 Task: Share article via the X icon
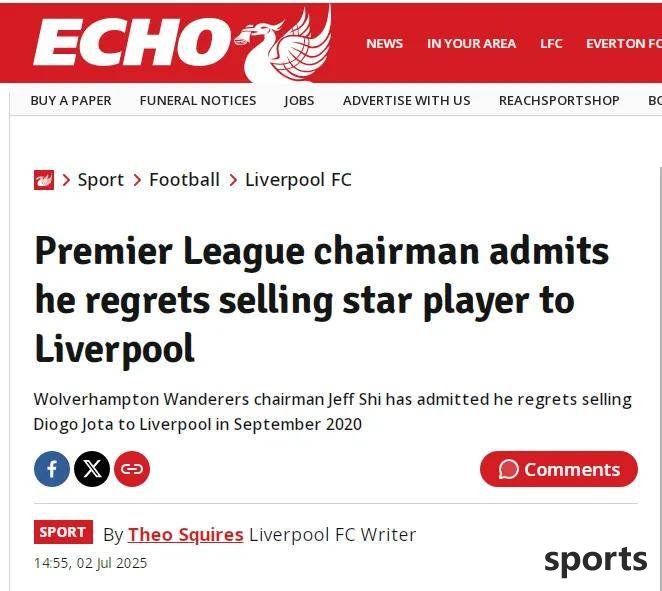(x=92, y=469)
